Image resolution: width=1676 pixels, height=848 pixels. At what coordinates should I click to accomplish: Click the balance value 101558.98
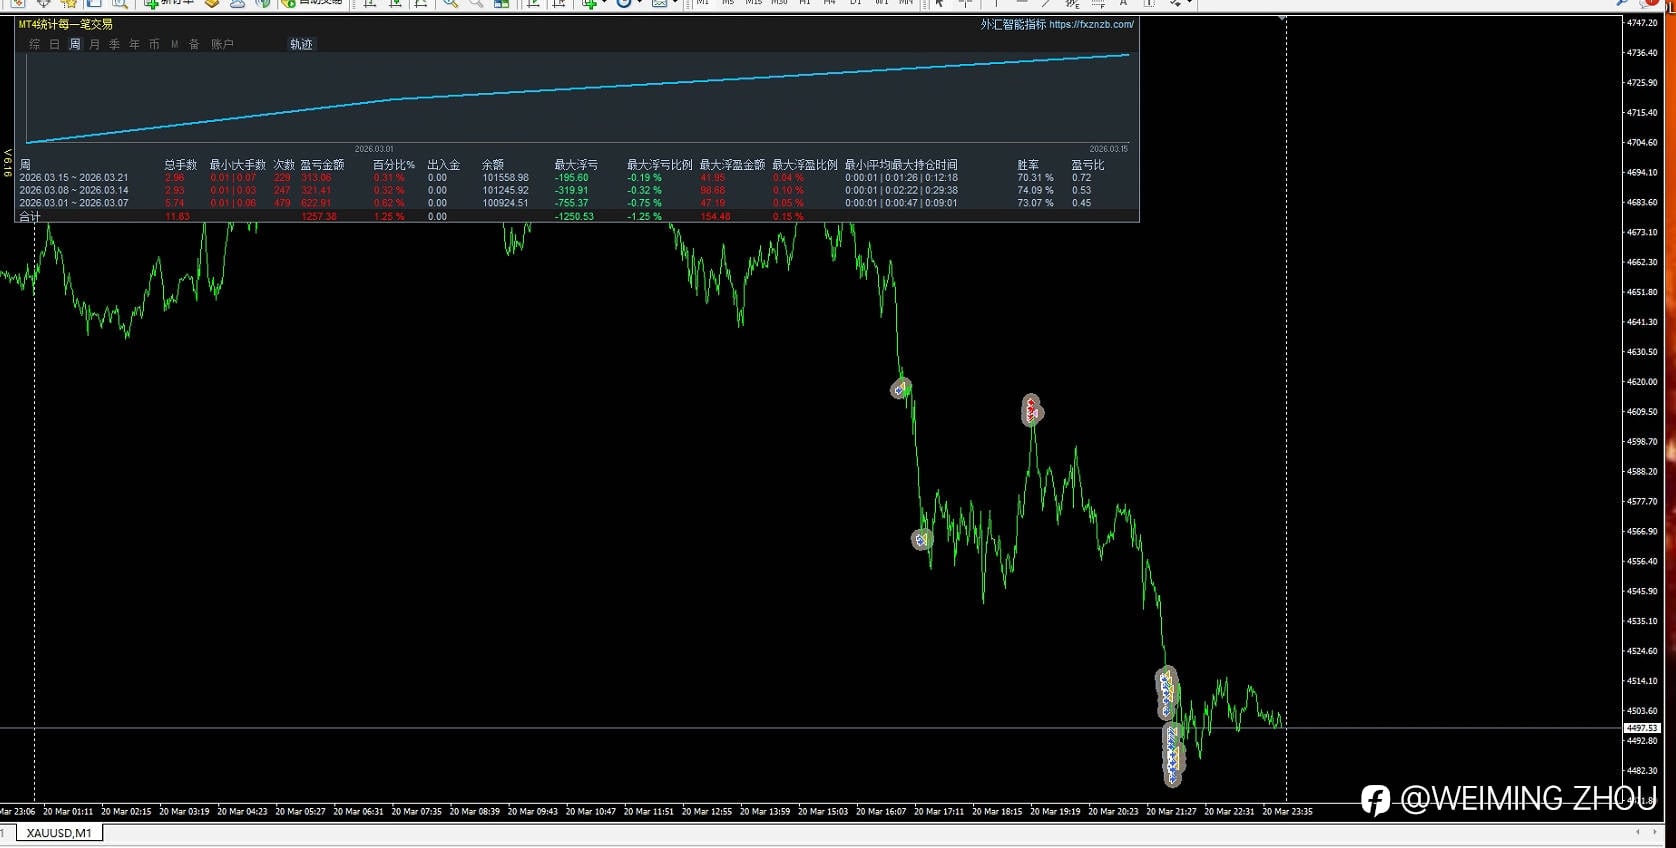[505, 178]
